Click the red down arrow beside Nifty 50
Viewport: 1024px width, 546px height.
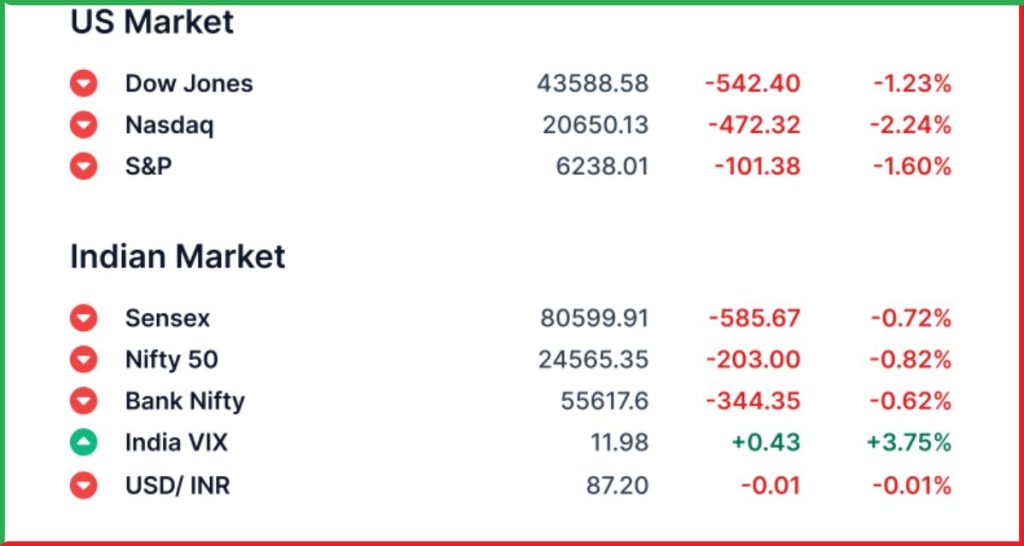tap(84, 359)
